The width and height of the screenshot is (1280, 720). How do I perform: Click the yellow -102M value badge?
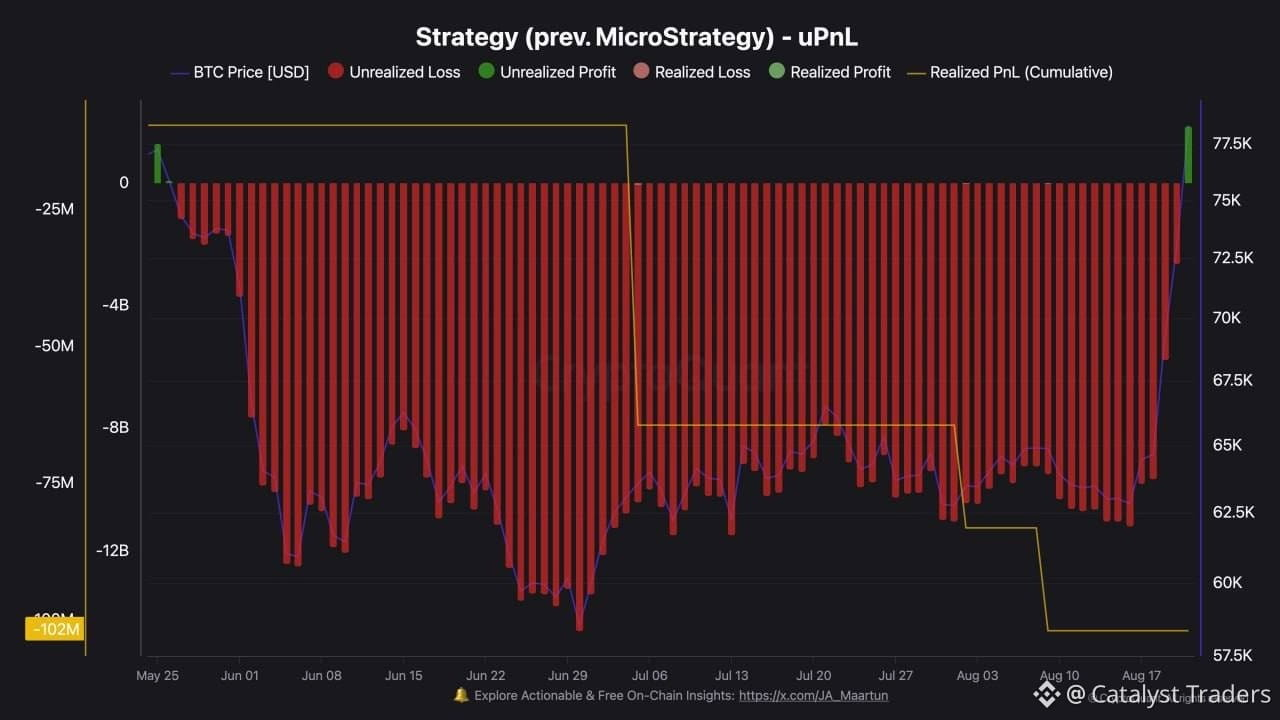(x=54, y=629)
